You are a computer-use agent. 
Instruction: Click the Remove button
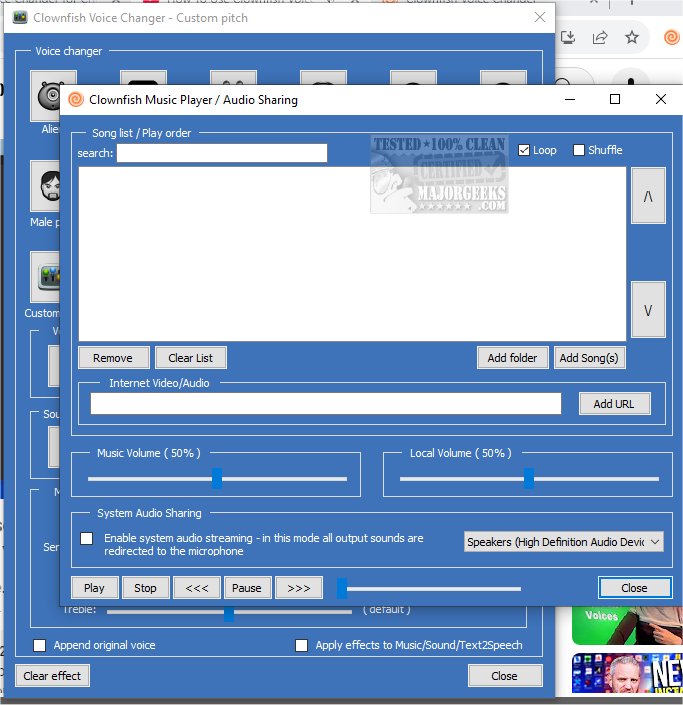[113, 358]
